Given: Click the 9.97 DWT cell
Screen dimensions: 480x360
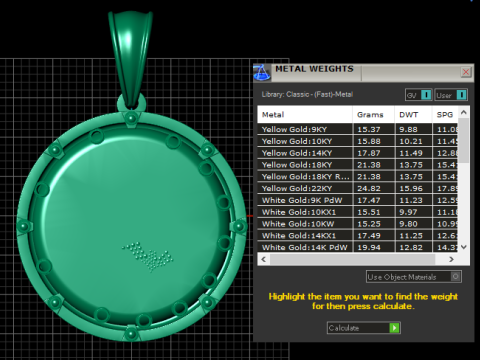Looking at the screenshot, I should pos(414,212).
